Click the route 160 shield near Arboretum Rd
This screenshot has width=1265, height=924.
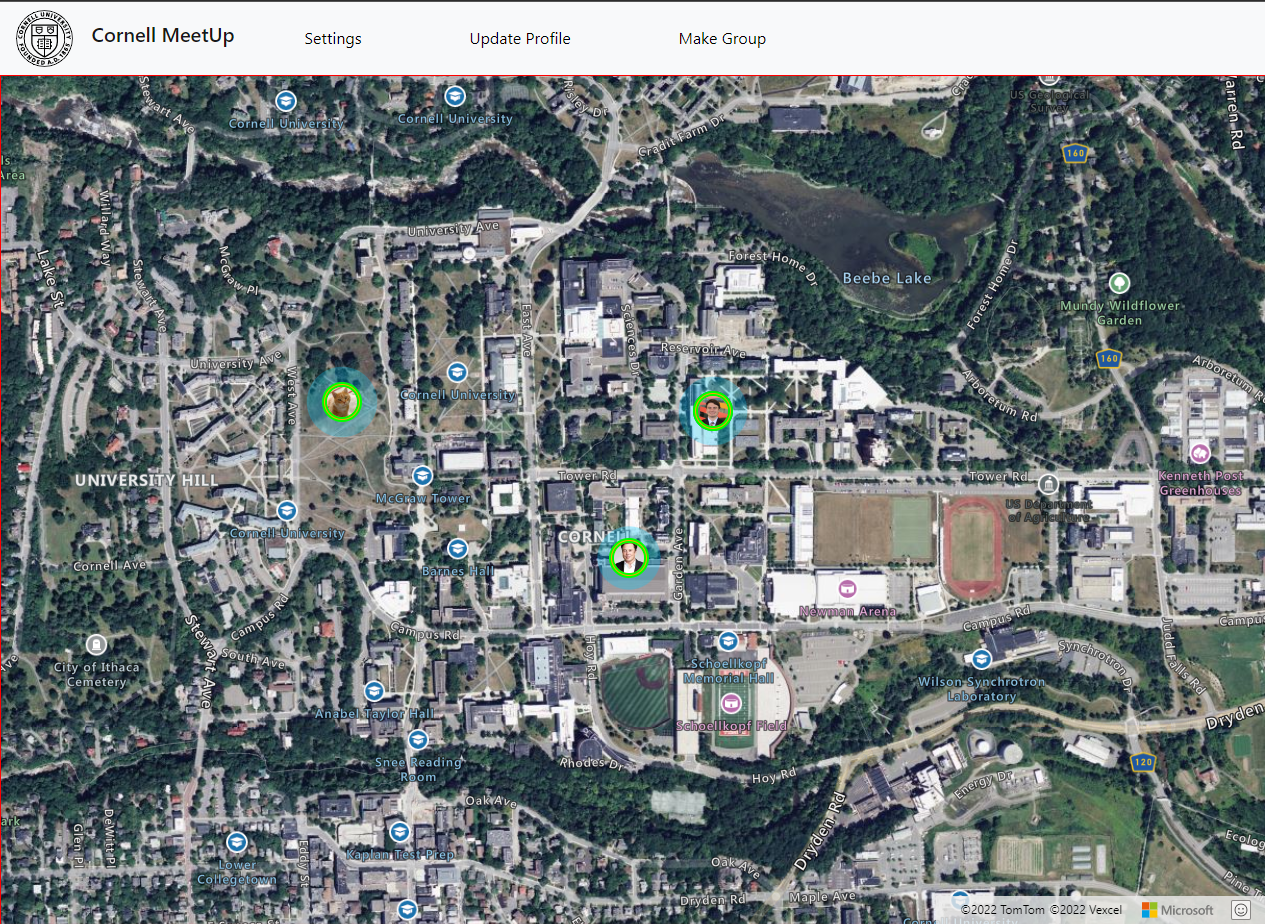pyautogui.click(x=1108, y=358)
